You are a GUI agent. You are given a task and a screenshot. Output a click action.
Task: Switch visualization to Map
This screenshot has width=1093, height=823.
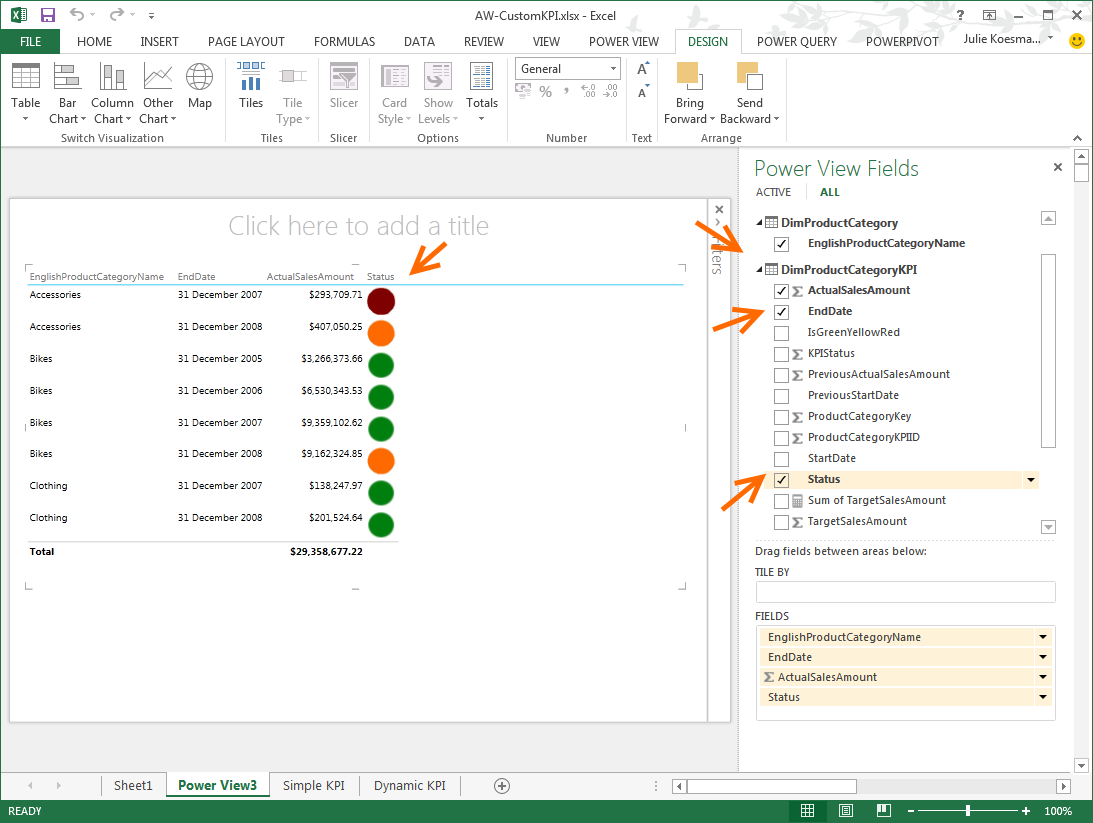click(199, 86)
